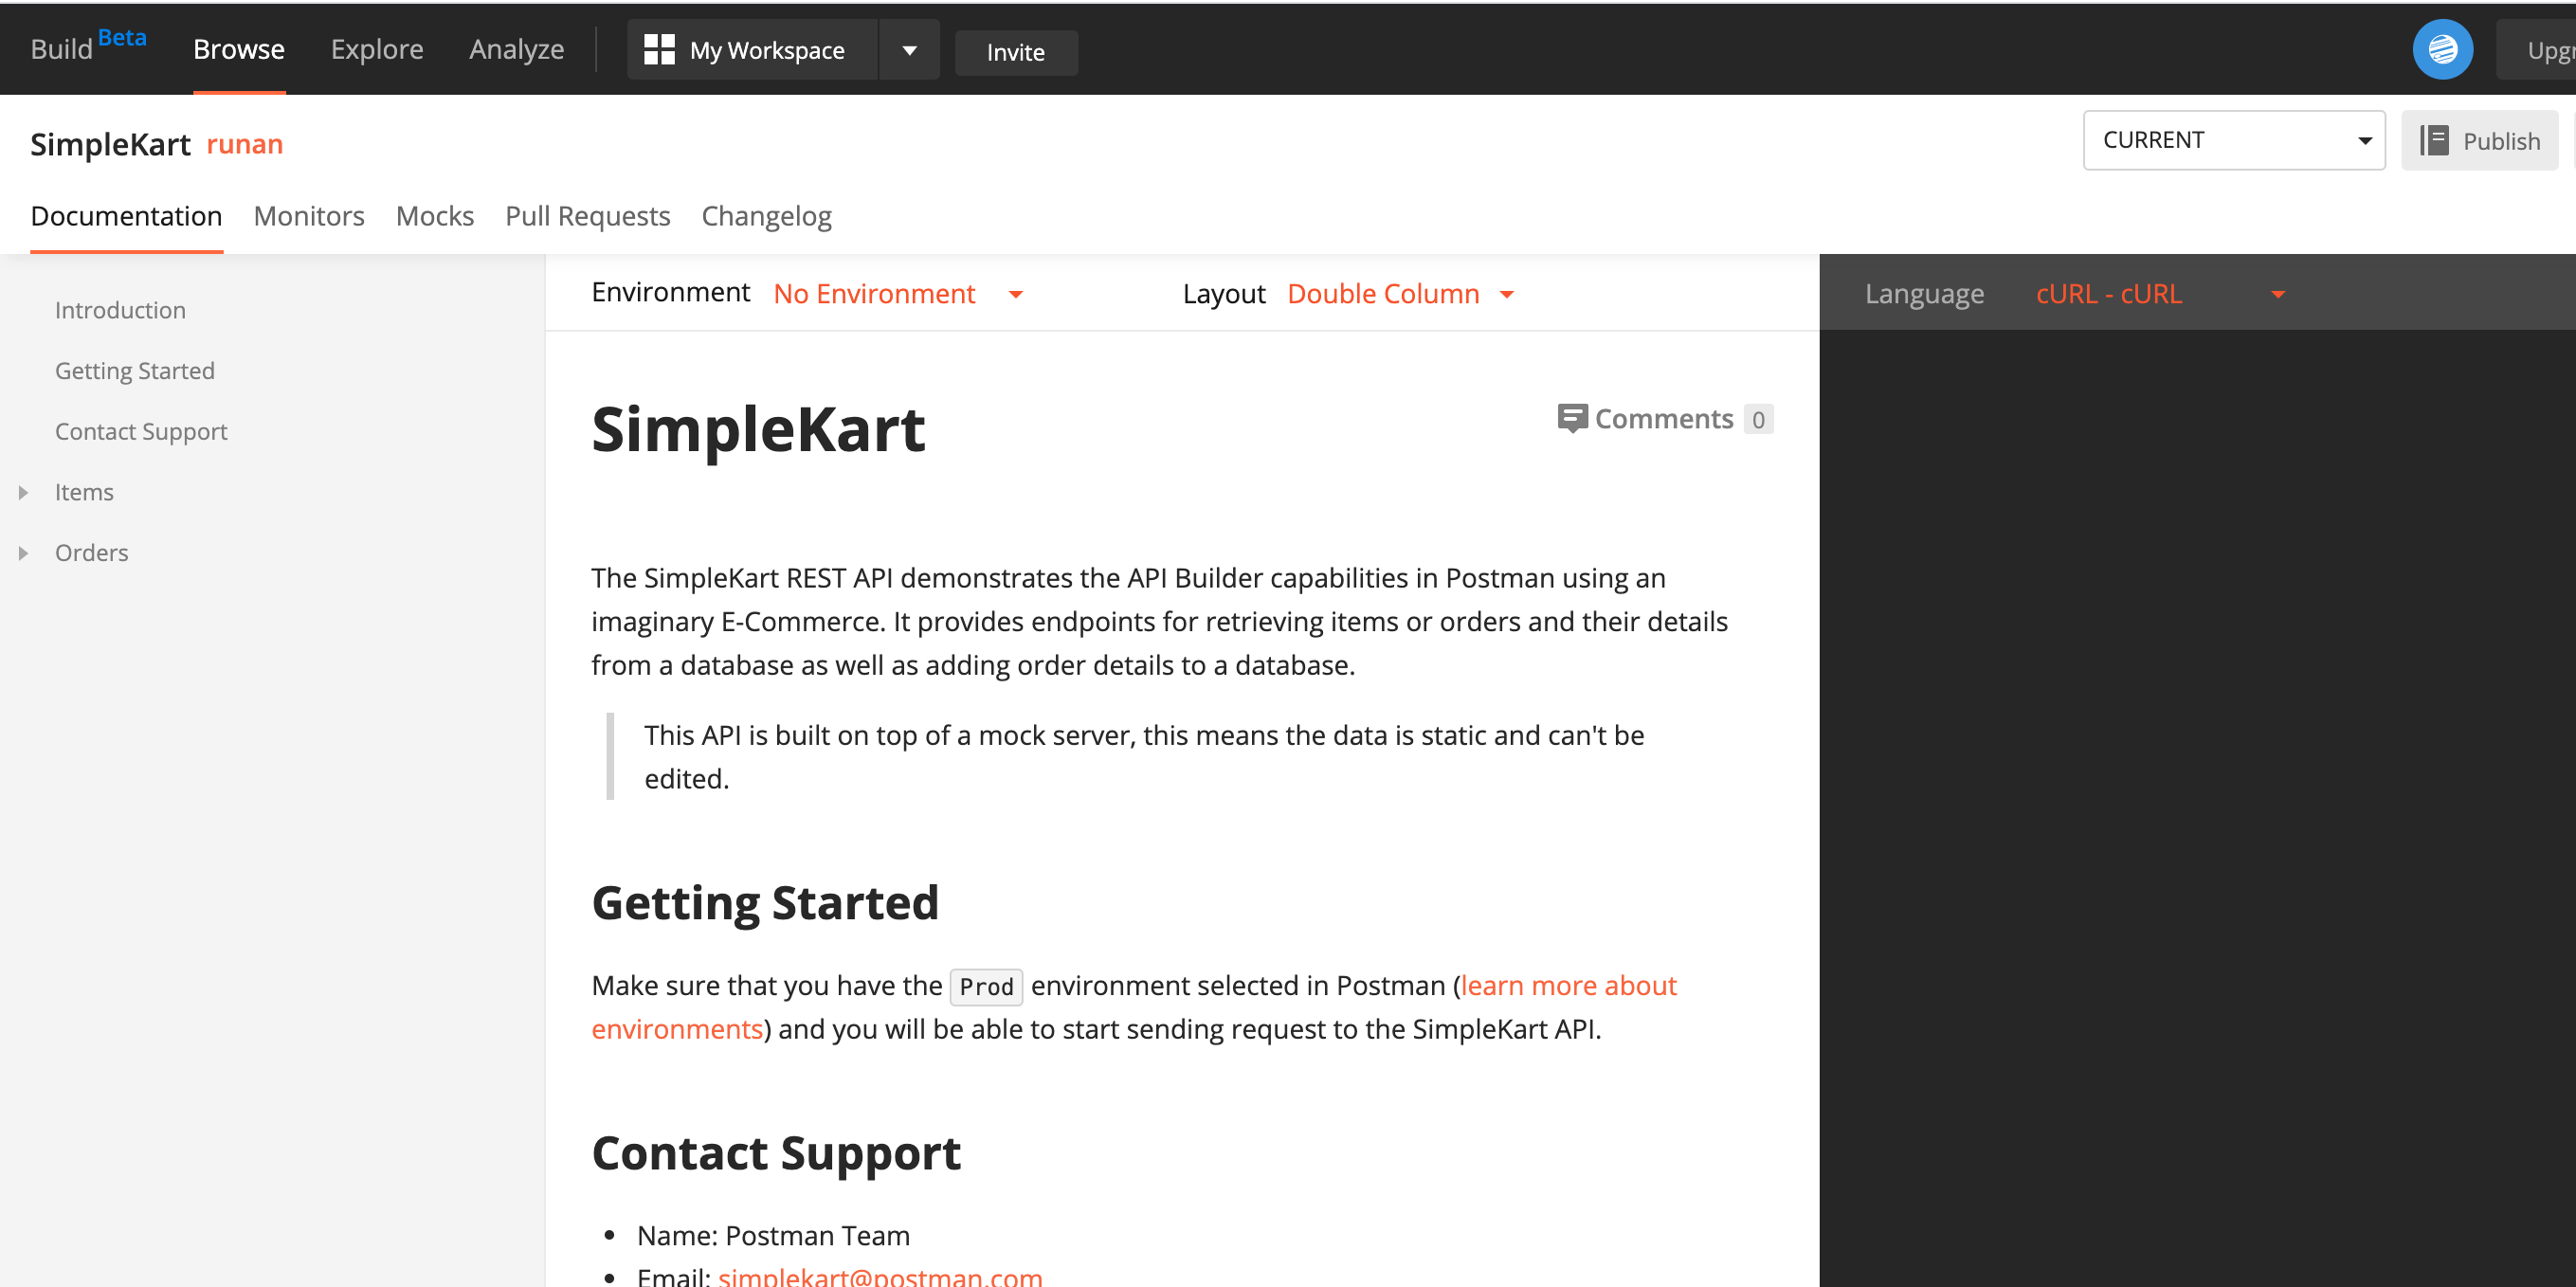Click the Invite button
This screenshot has height=1287, width=2576.
pos(1014,51)
